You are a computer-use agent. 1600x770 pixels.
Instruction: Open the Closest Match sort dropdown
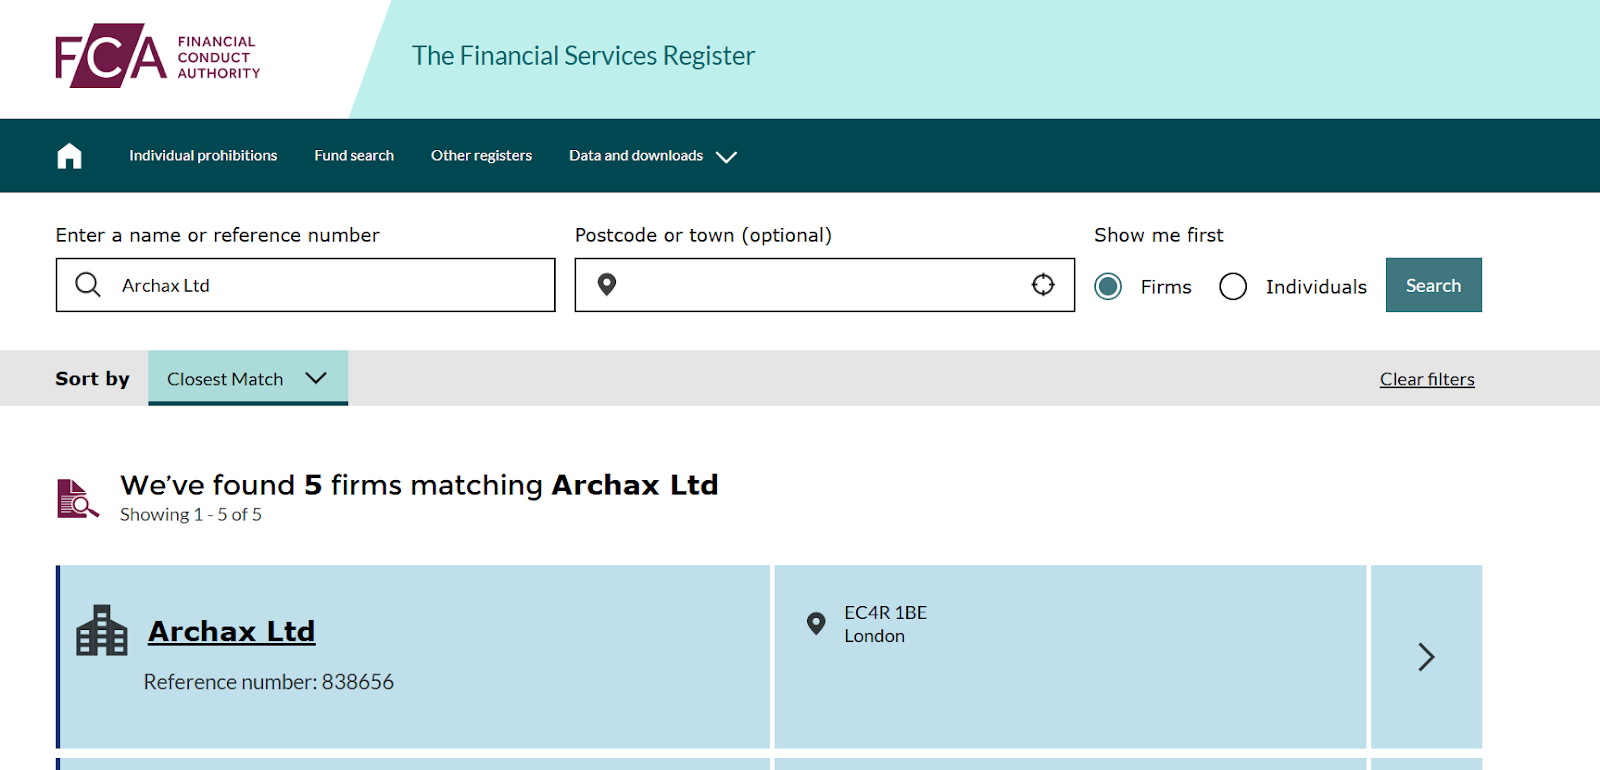(x=247, y=379)
